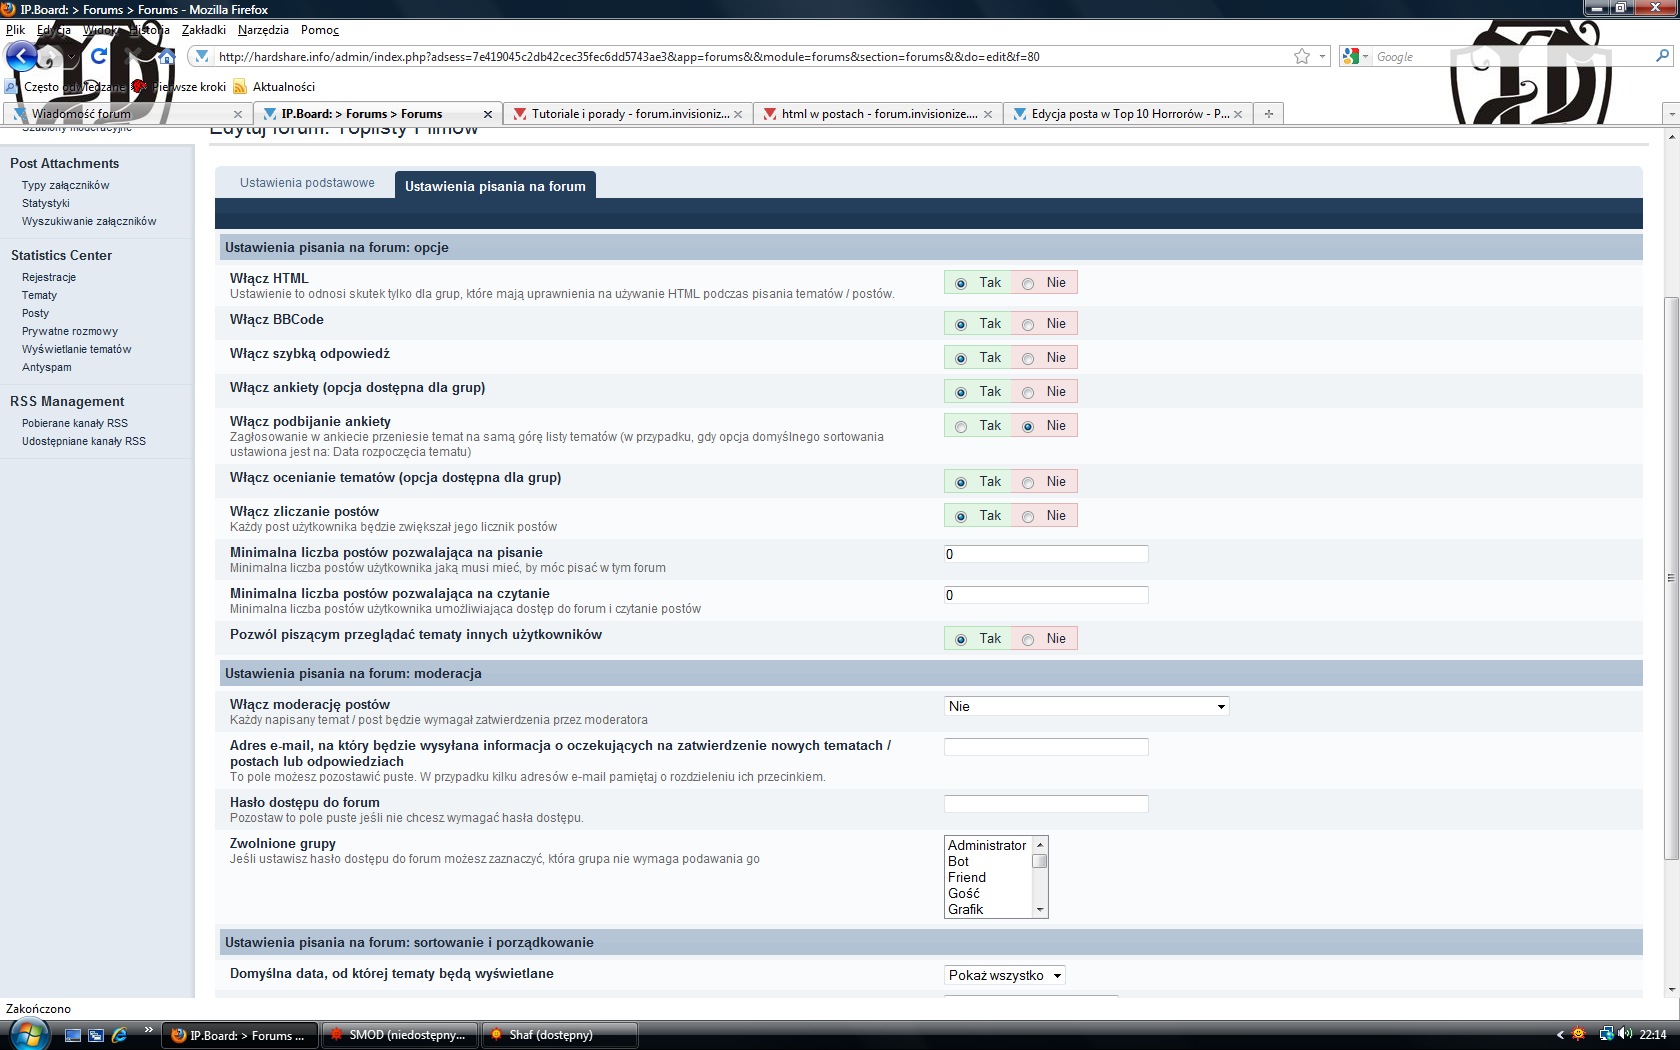Screen dimensions: 1680x1050
Task: Click the Home icon in navigation toolbar
Action: coord(167,57)
